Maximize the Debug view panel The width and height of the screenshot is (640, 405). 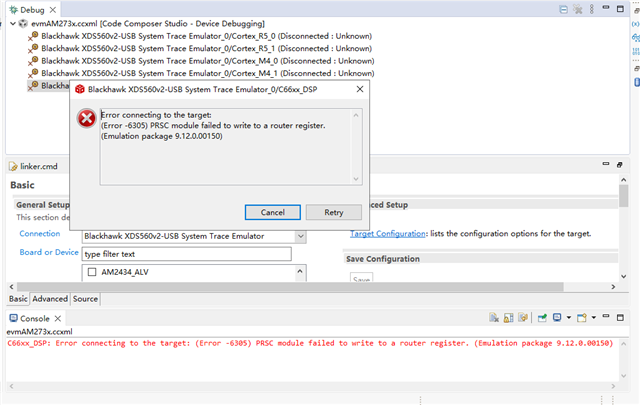coord(620,9)
